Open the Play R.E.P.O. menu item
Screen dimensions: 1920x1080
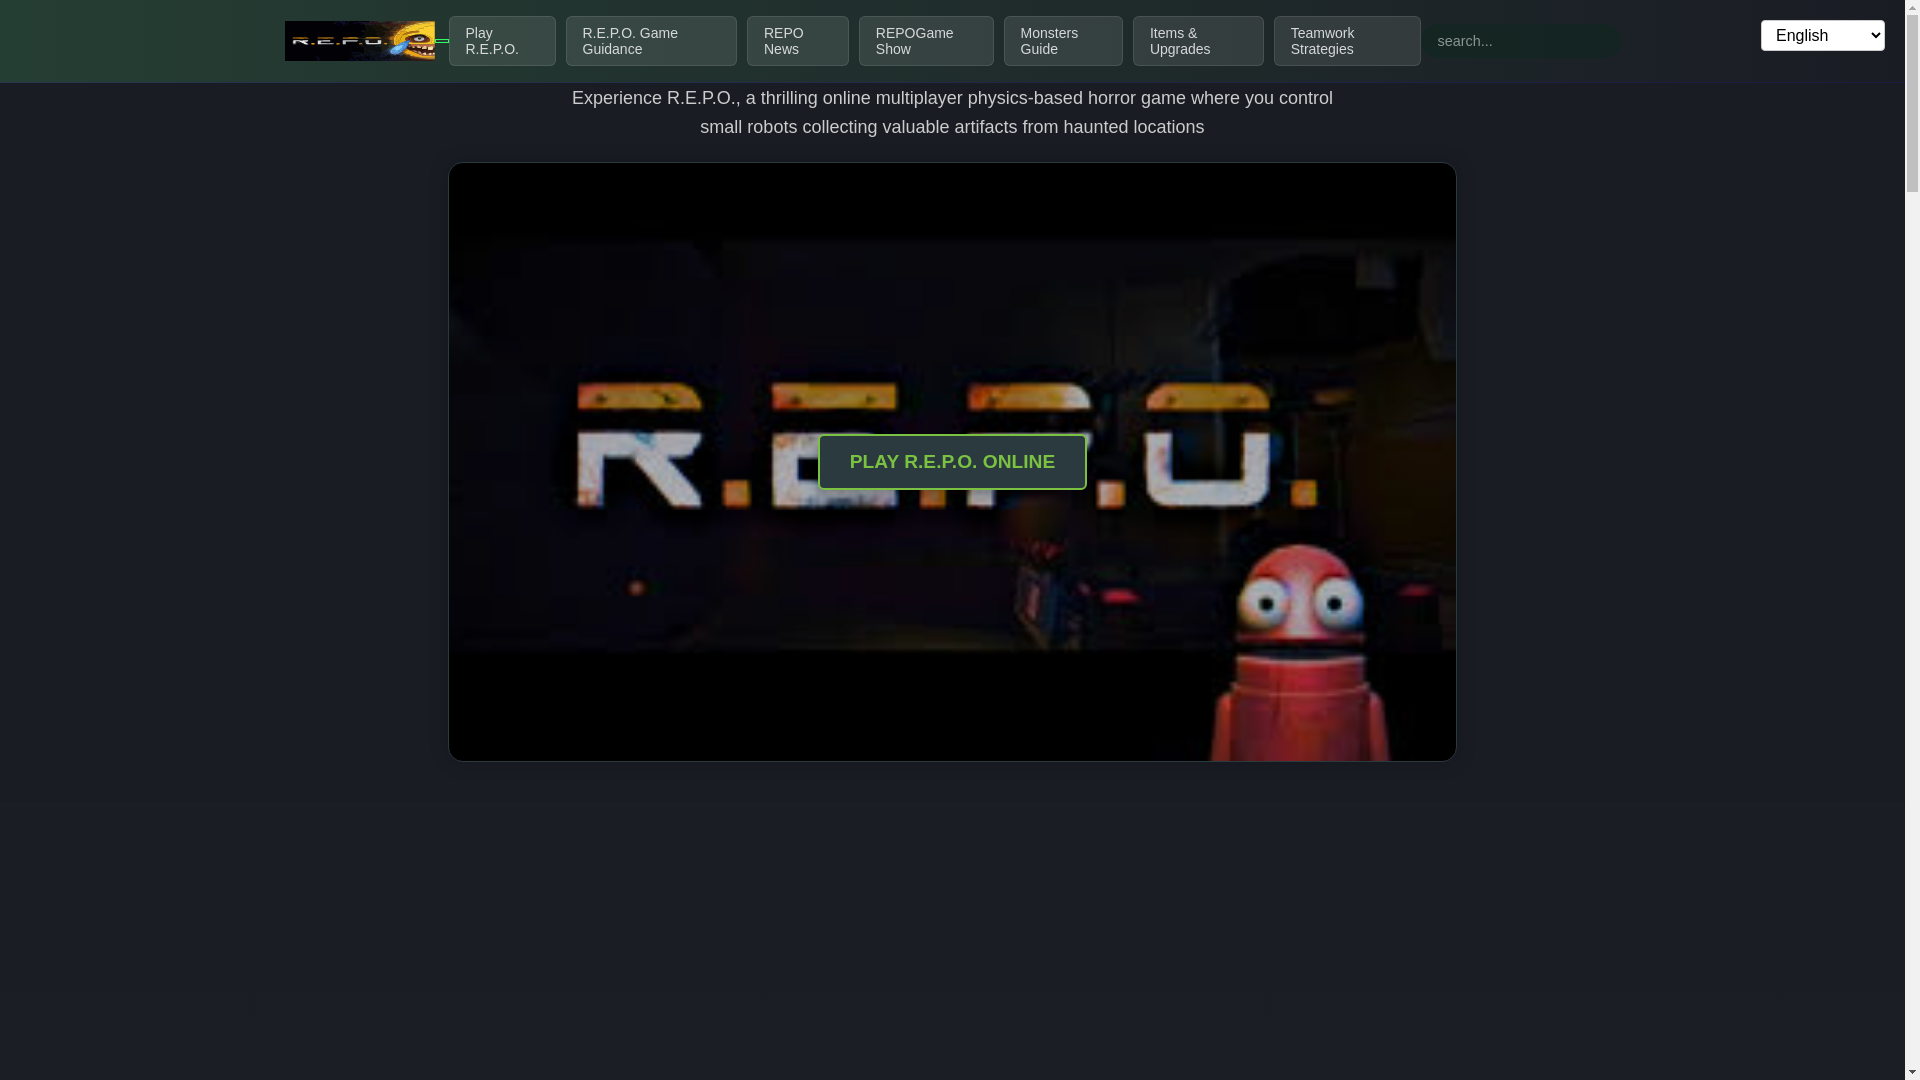pos(502,41)
